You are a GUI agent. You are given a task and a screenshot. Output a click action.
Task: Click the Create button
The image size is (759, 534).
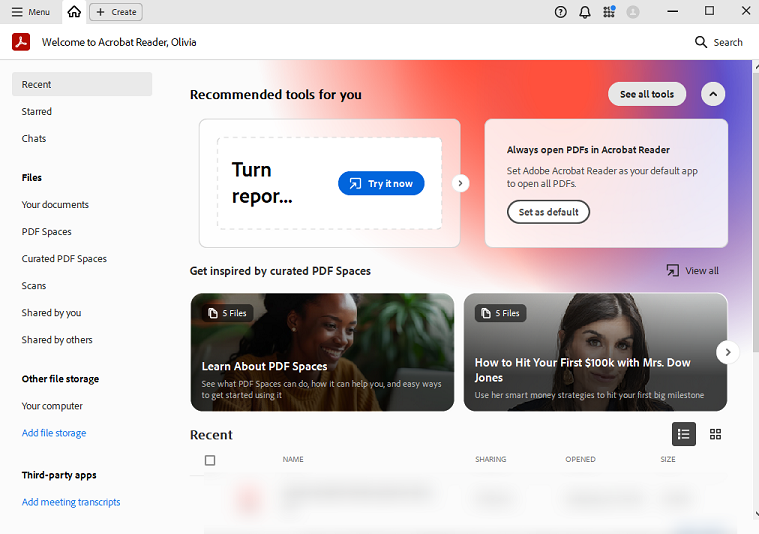pyautogui.click(x=116, y=12)
